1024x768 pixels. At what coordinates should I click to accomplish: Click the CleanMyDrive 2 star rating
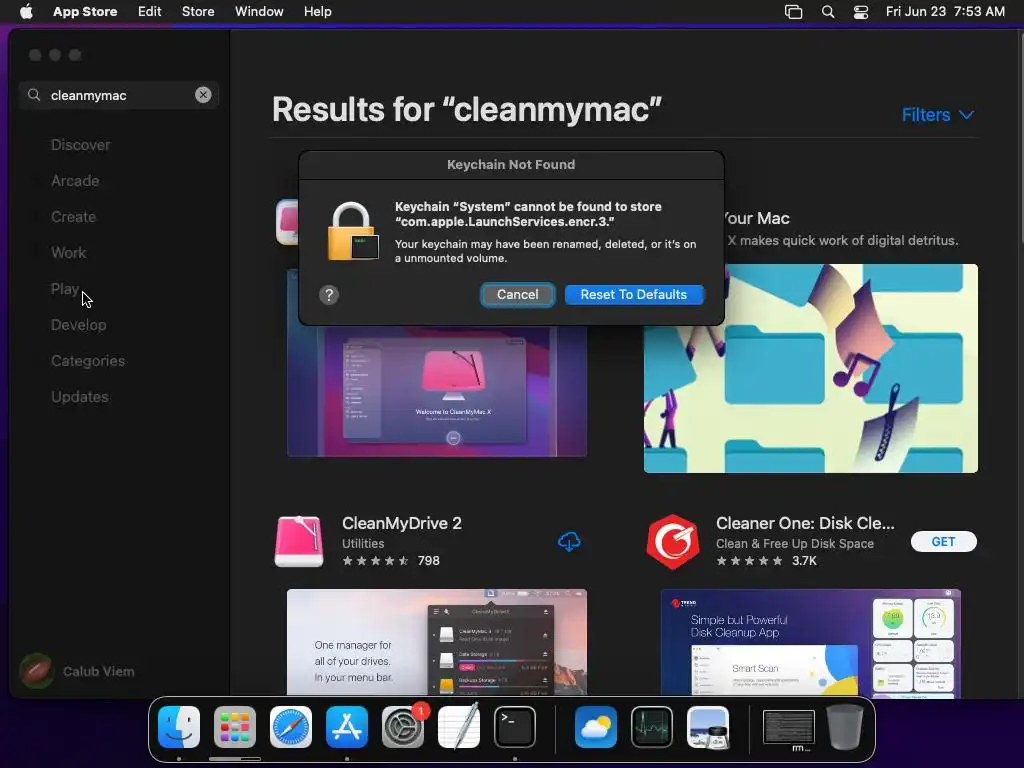point(376,560)
